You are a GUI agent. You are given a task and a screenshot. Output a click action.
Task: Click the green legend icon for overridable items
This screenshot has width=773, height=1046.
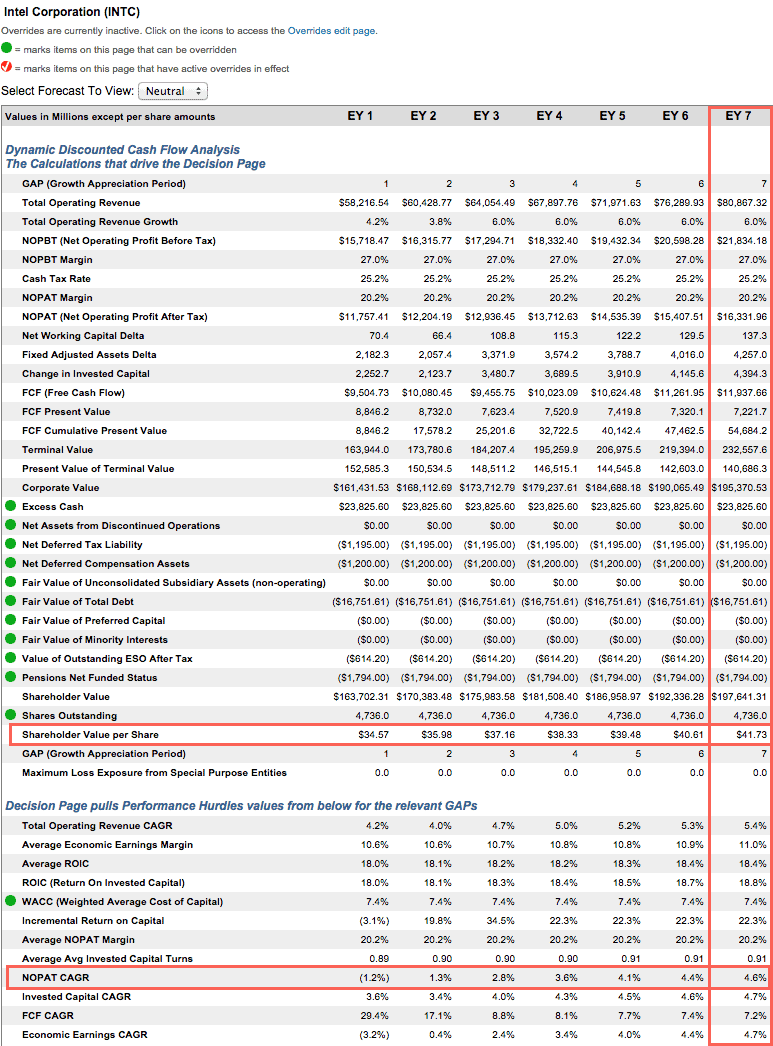tap(7, 48)
